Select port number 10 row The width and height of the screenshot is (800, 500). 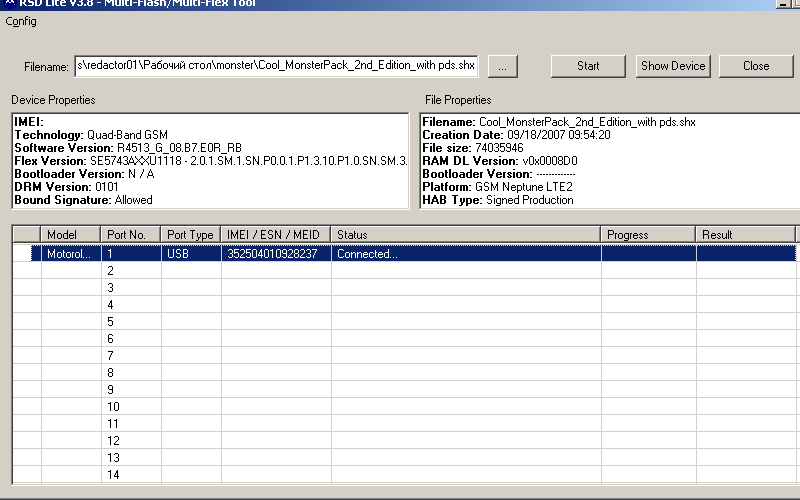point(403,407)
